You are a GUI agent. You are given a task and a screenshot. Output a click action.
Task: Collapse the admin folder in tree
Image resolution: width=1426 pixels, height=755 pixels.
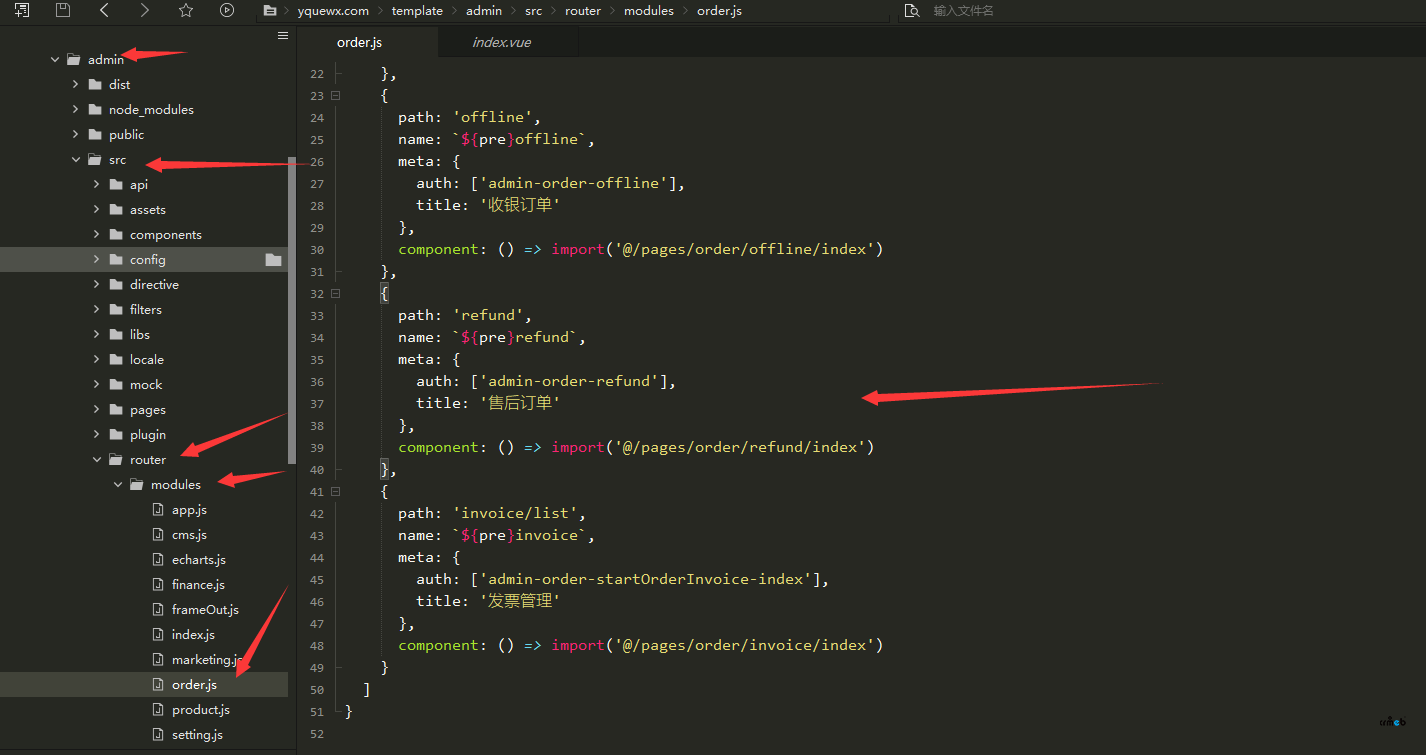pos(55,60)
